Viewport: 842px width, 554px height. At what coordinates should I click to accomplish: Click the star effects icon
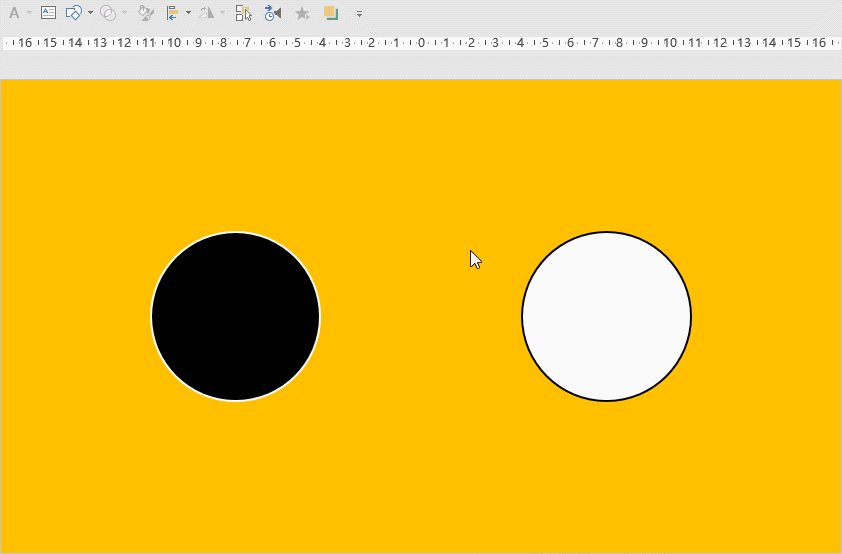click(302, 13)
